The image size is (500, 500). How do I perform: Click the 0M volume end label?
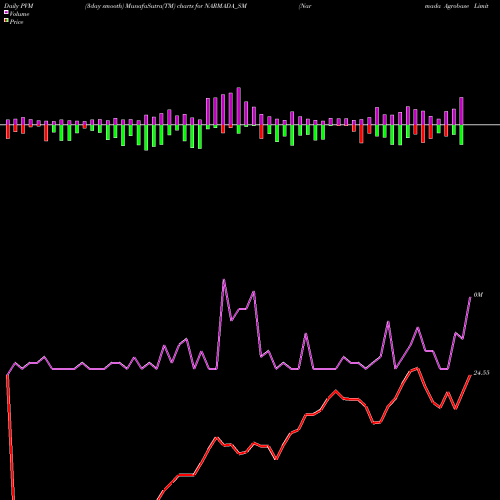click(x=478, y=295)
